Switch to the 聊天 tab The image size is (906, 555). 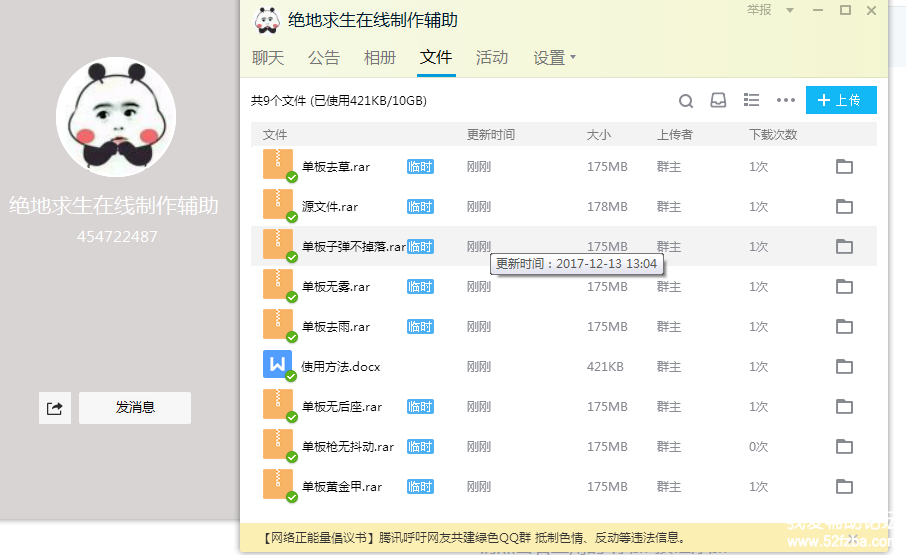click(268, 58)
